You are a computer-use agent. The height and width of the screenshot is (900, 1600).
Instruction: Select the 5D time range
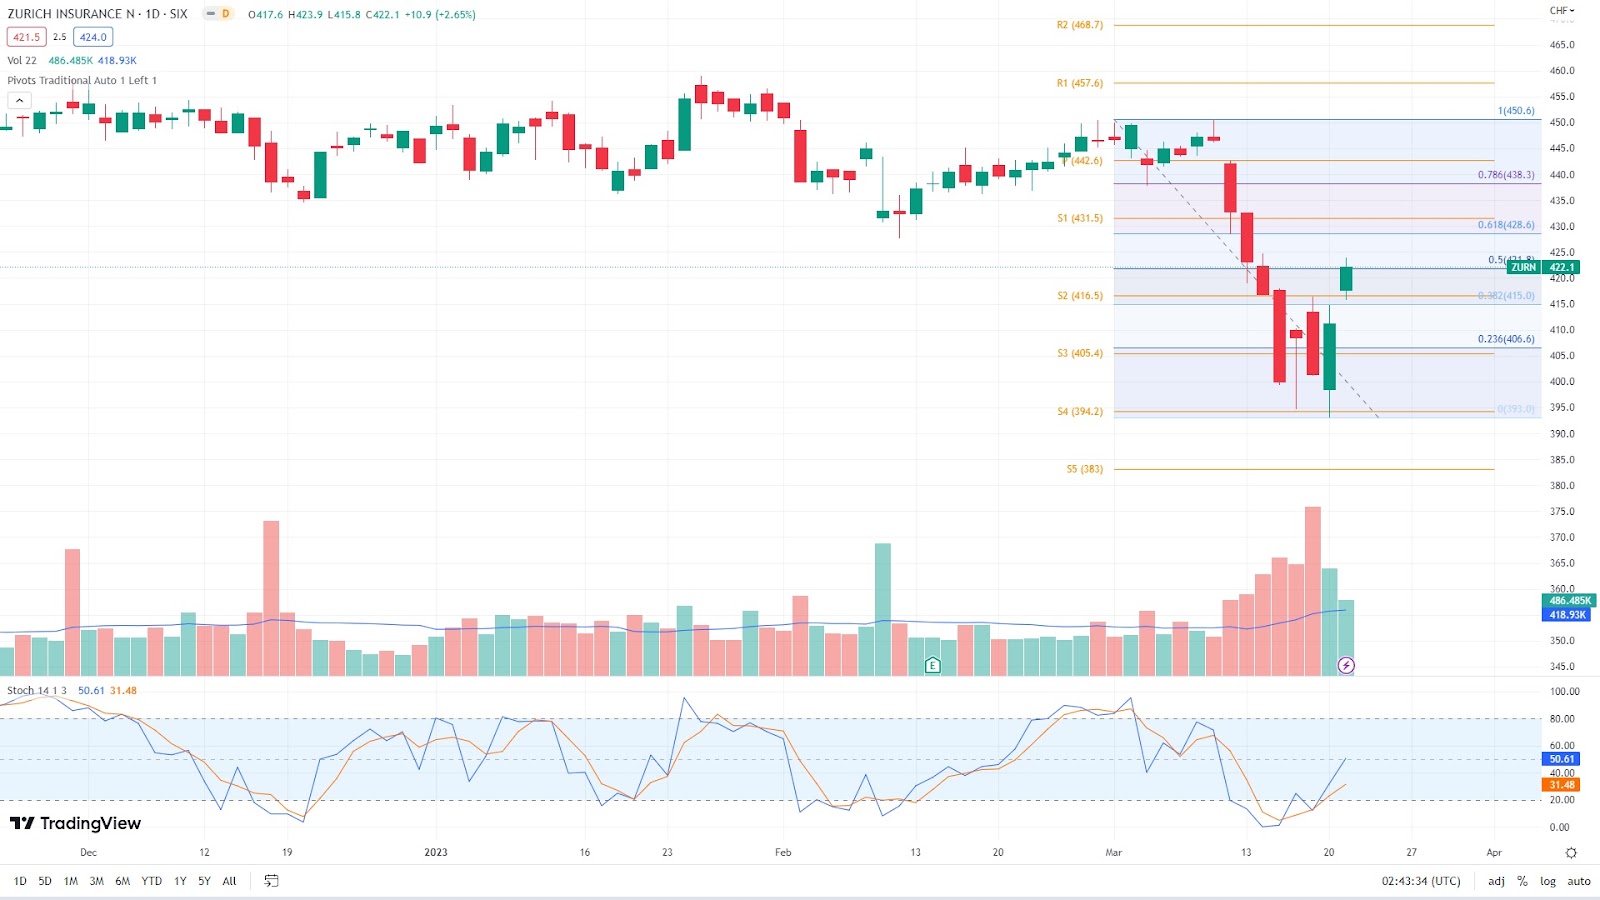(45, 881)
